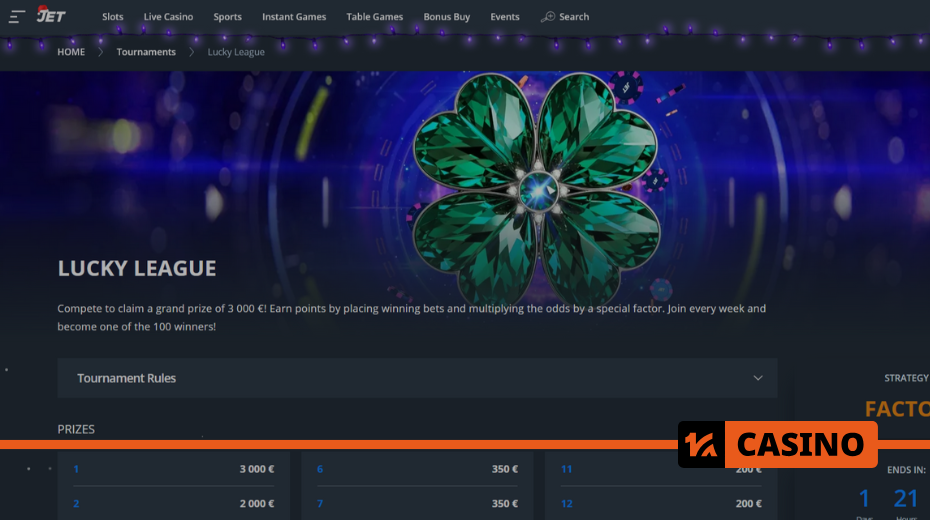Select Instant Games in navigation
Image resolution: width=930 pixels, height=520 pixels.
click(x=294, y=17)
